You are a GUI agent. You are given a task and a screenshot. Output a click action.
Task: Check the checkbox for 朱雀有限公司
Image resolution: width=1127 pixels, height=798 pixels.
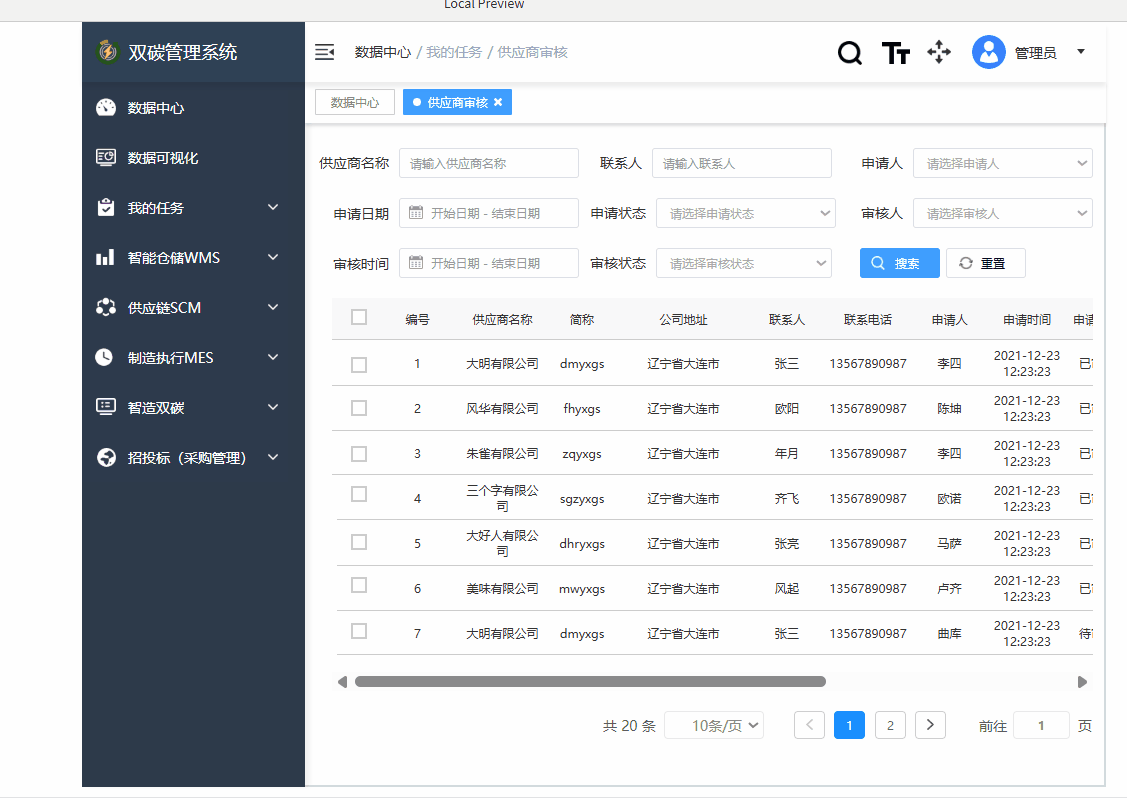(358, 453)
